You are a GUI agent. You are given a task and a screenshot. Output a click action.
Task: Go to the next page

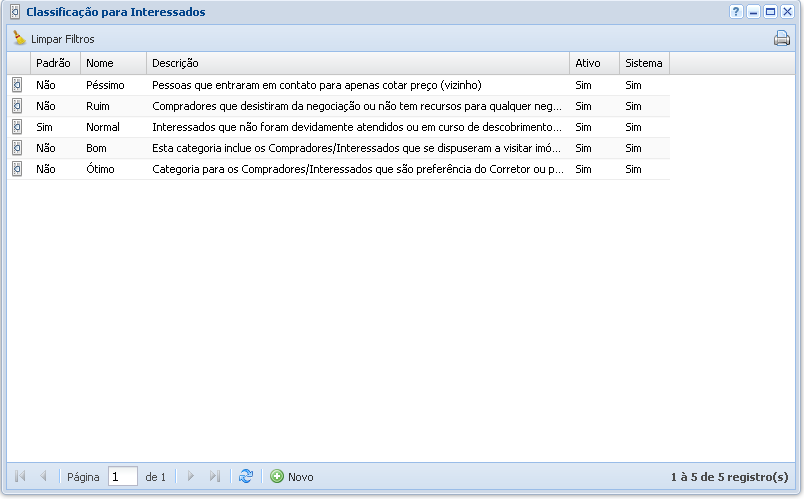(x=191, y=477)
